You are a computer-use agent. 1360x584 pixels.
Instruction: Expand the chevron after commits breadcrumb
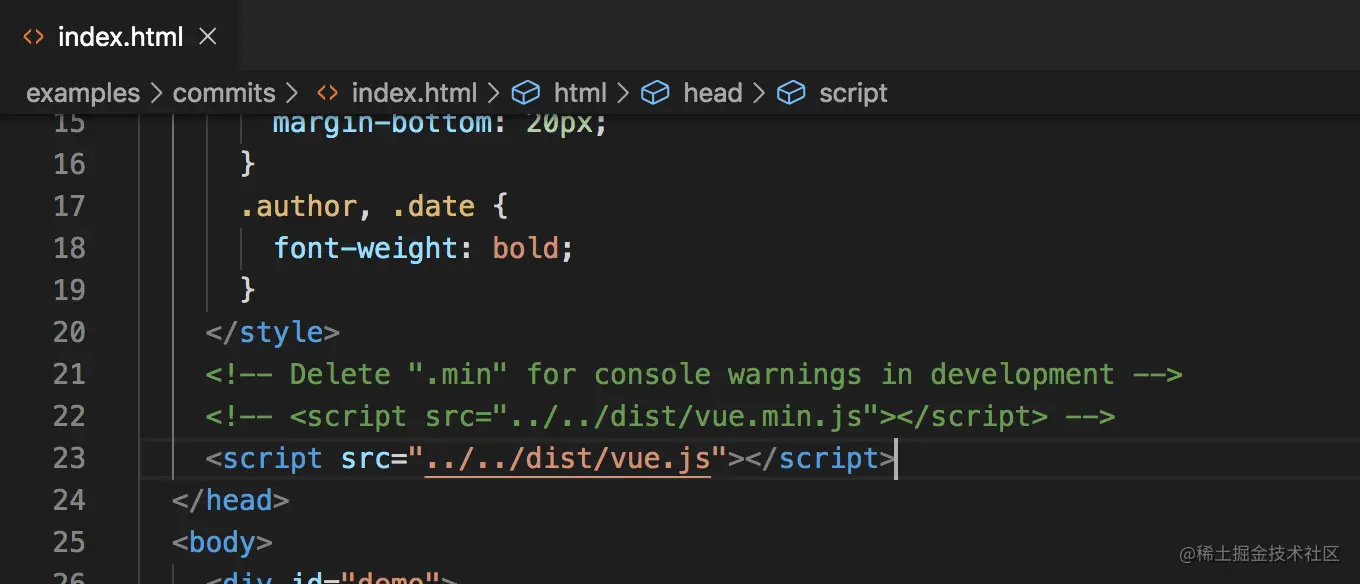(x=291, y=93)
